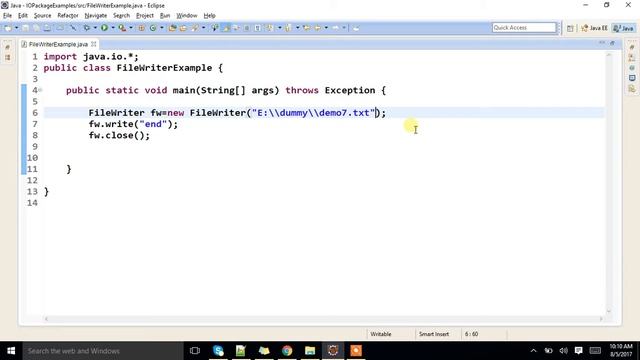The image size is (640, 360).
Task: Click in the Quick Access field
Action: pyautogui.click(x=524, y=28)
